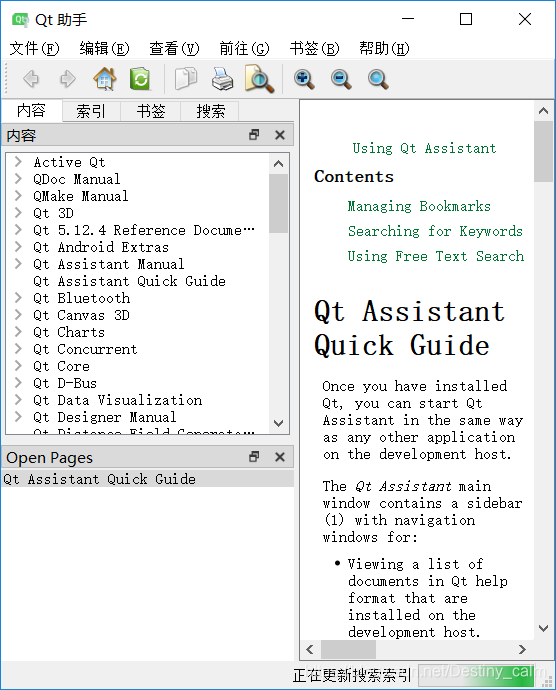Open Find in text magnifier icon
The height and width of the screenshot is (690, 556).
[x=259, y=79]
